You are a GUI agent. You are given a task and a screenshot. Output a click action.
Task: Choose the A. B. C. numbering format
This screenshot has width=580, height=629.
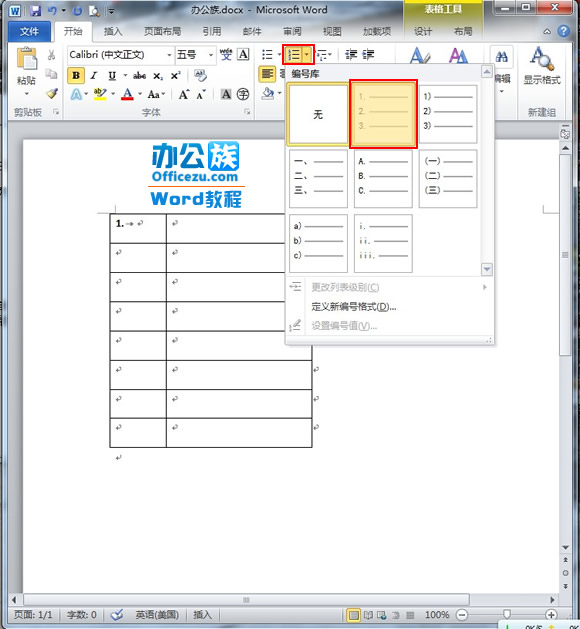(x=383, y=179)
